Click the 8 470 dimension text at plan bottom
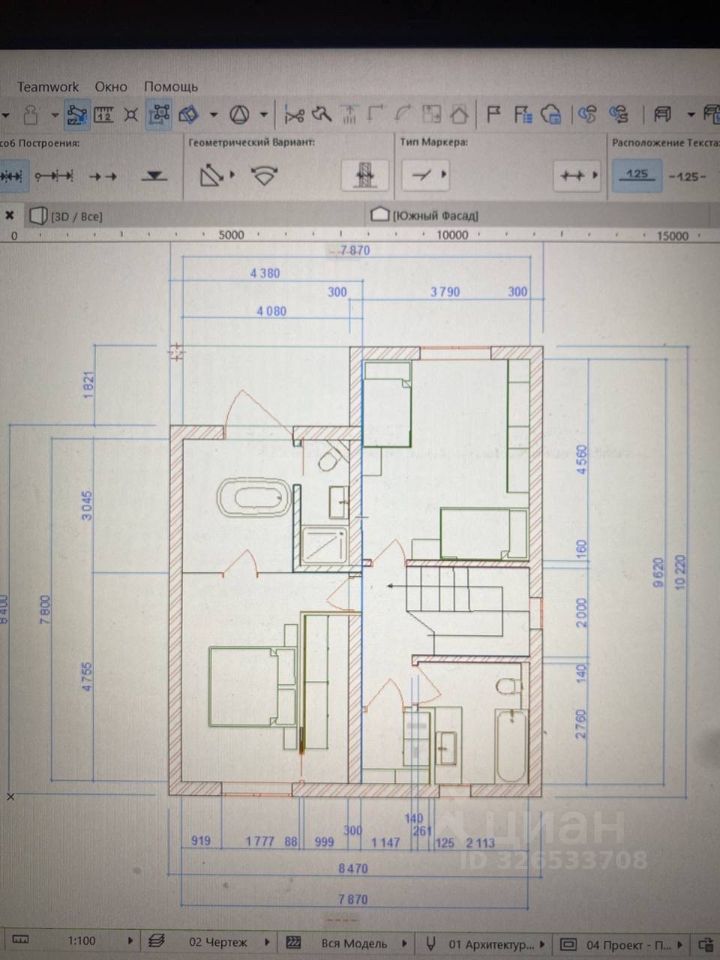The width and height of the screenshot is (720, 960). point(353,868)
